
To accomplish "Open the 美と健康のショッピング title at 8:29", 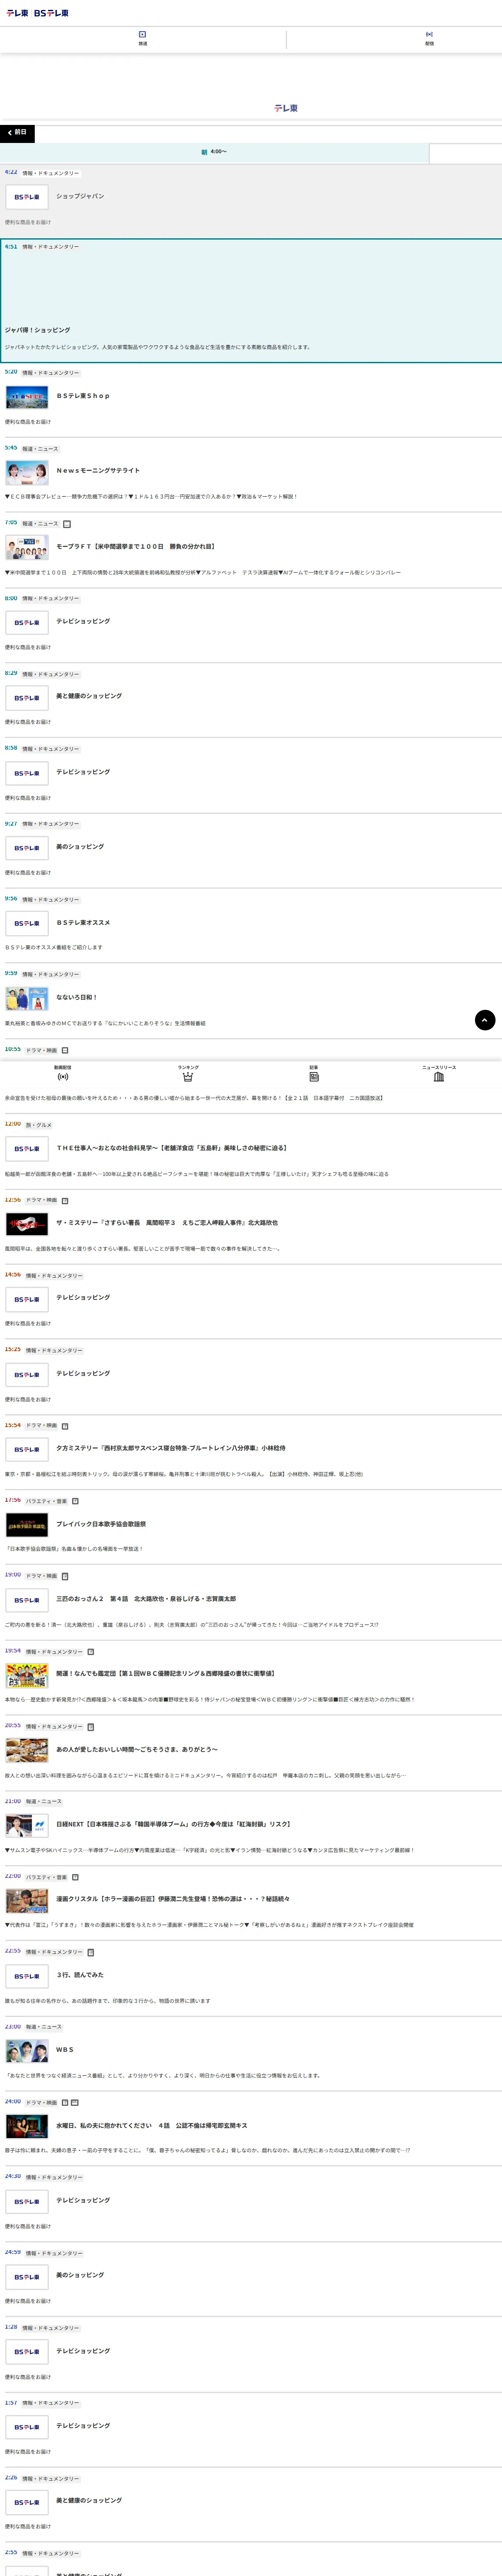I will click(x=89, y=696).
